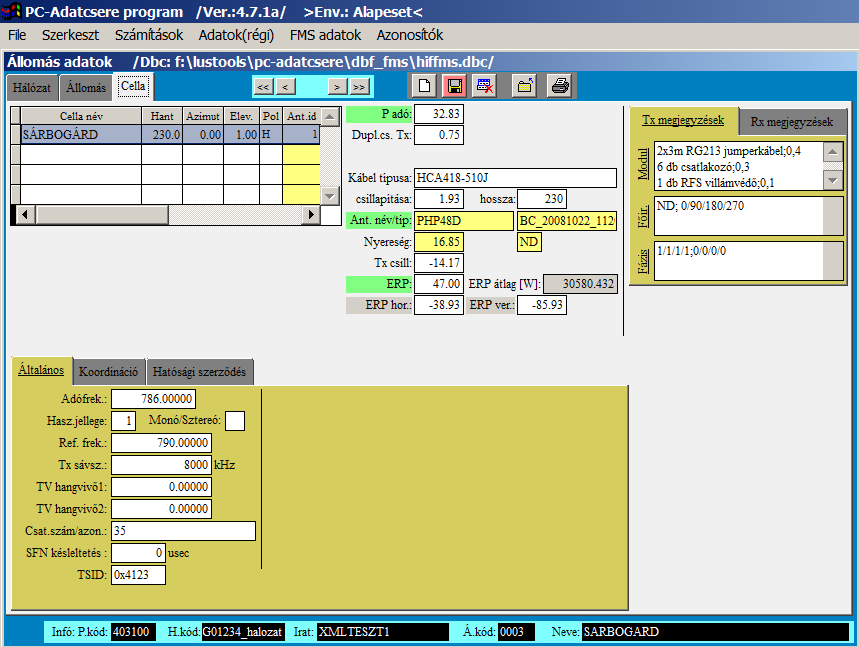Click the SÁRBOGÁRD cell name row

pos(81,135)
